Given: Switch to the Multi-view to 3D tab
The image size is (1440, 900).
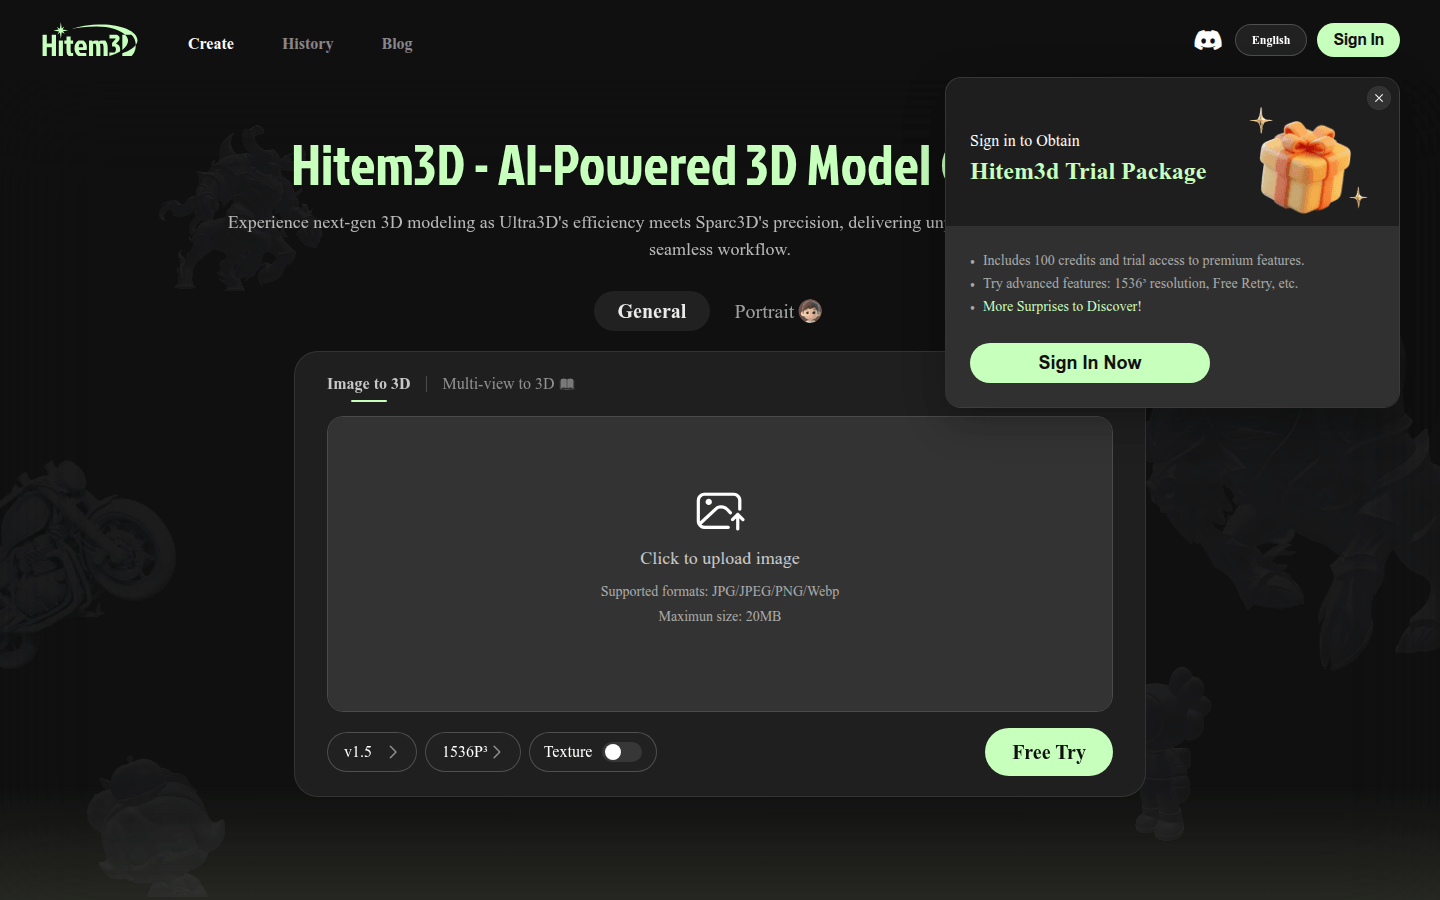Looking at the screenshot, I should coord(498,384).
